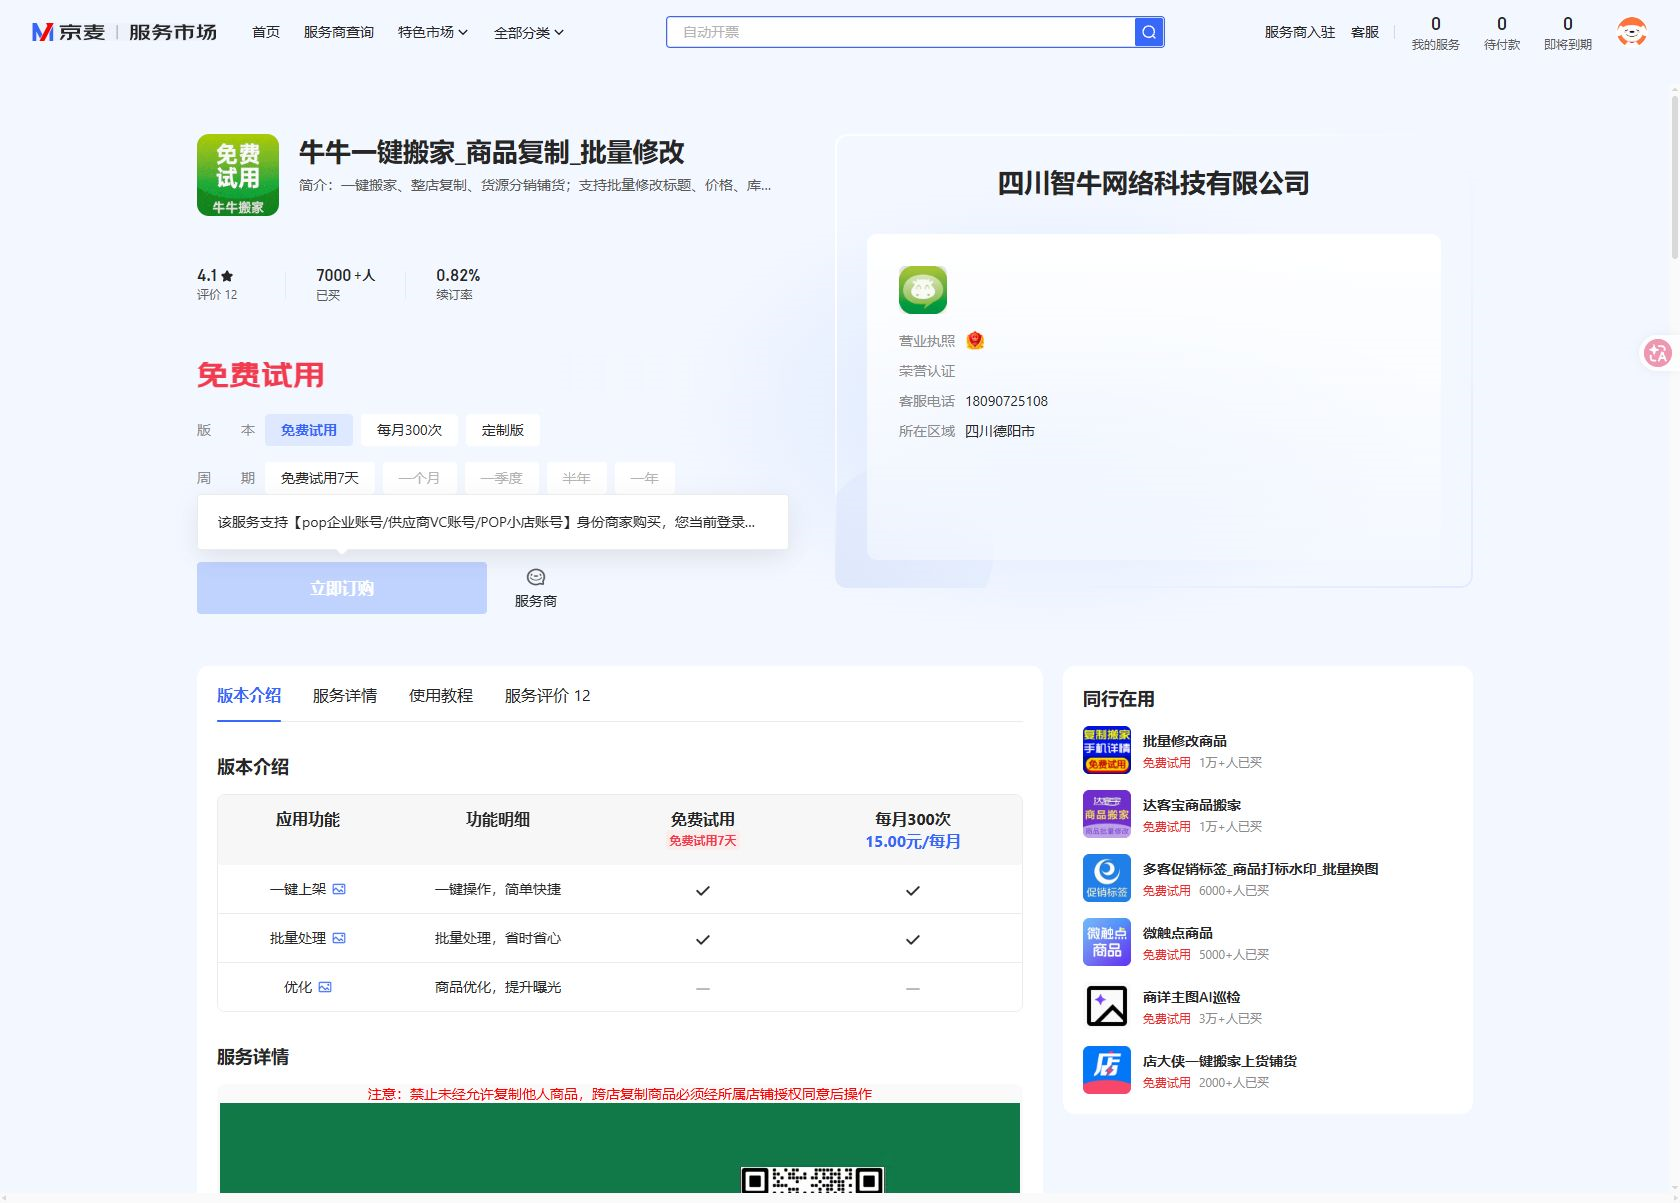1680x1203 pixels.
Task: Select the 免费试用7天 period option
Action: 320,478
